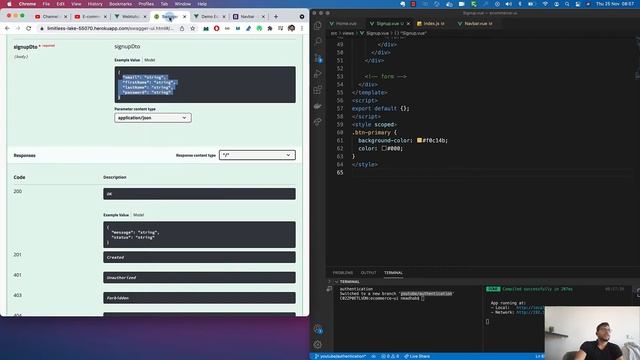Click #f0c14b color swatch on line 61
Screen dimensions: 640x360
[x=419, y=140]
